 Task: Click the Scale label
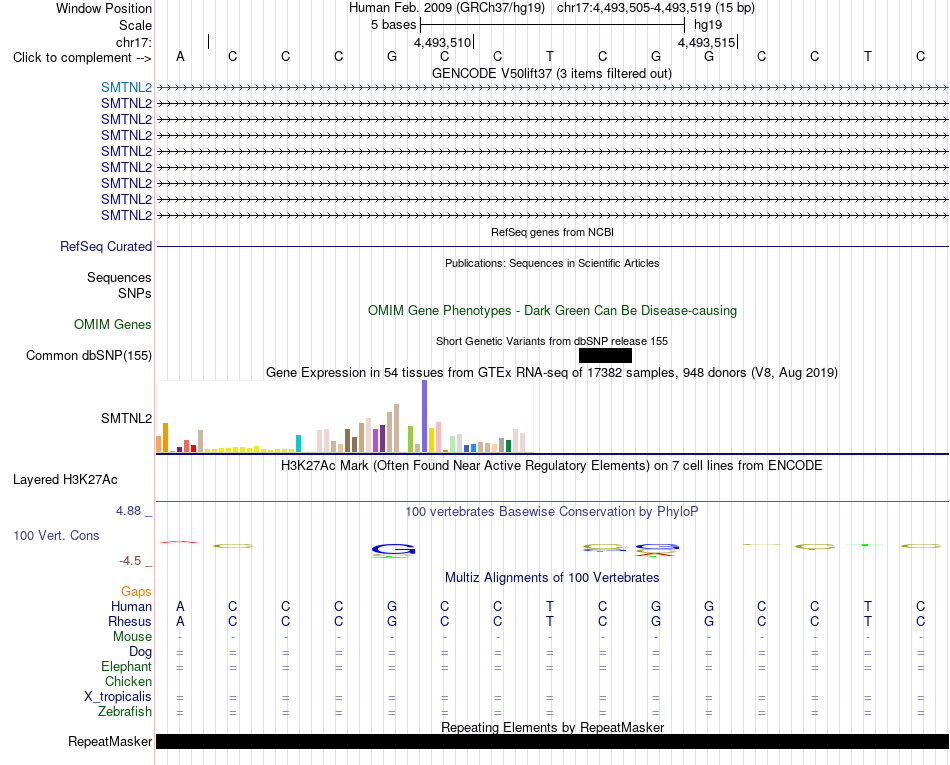tap(135, 25)
